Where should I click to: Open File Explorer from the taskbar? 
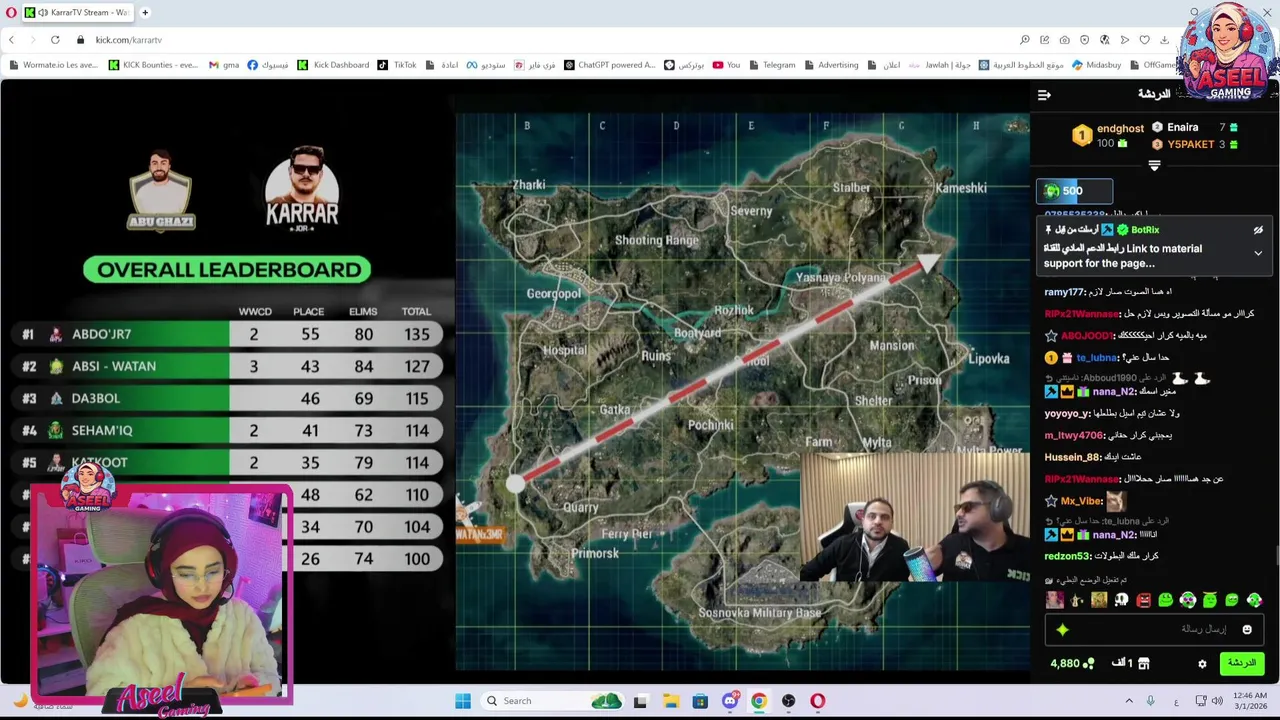[671, 701]
